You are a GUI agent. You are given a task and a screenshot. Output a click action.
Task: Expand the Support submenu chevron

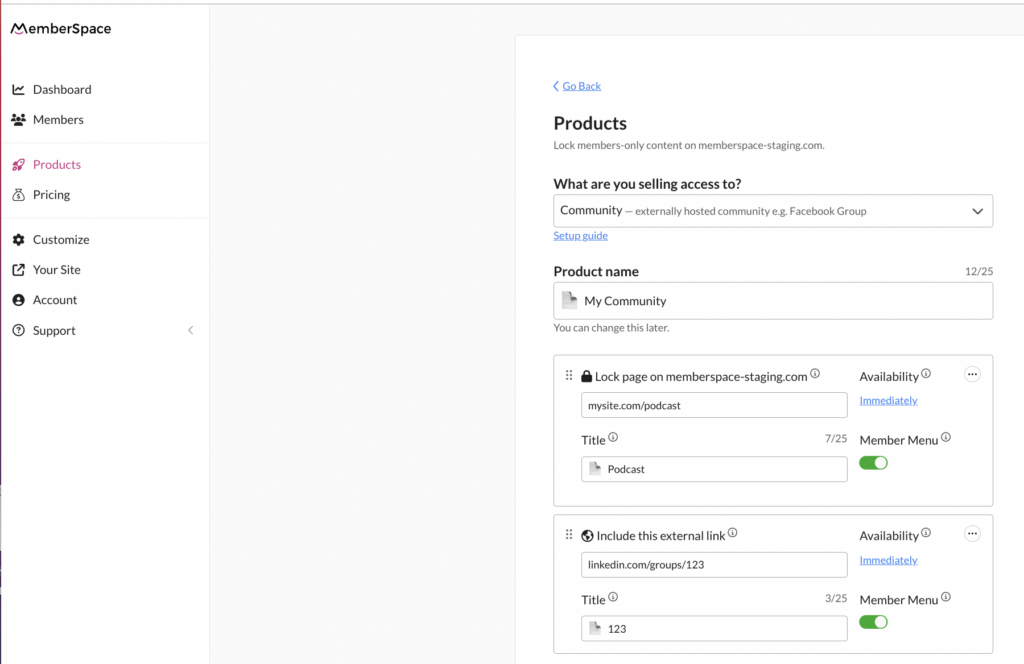[190, 330]
